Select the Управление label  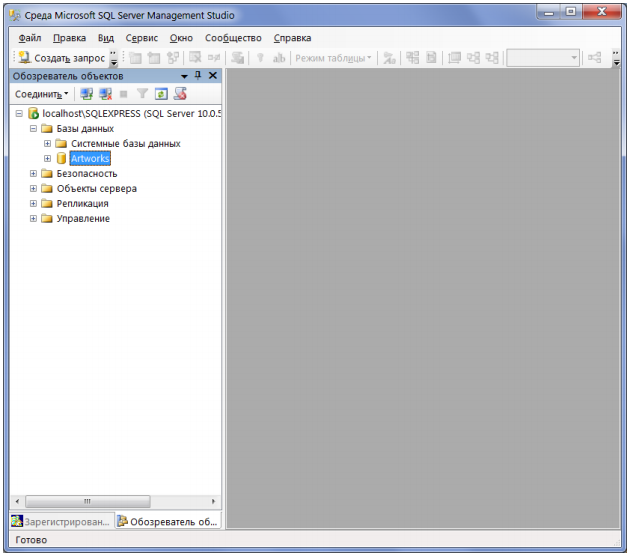click(83, 219)
